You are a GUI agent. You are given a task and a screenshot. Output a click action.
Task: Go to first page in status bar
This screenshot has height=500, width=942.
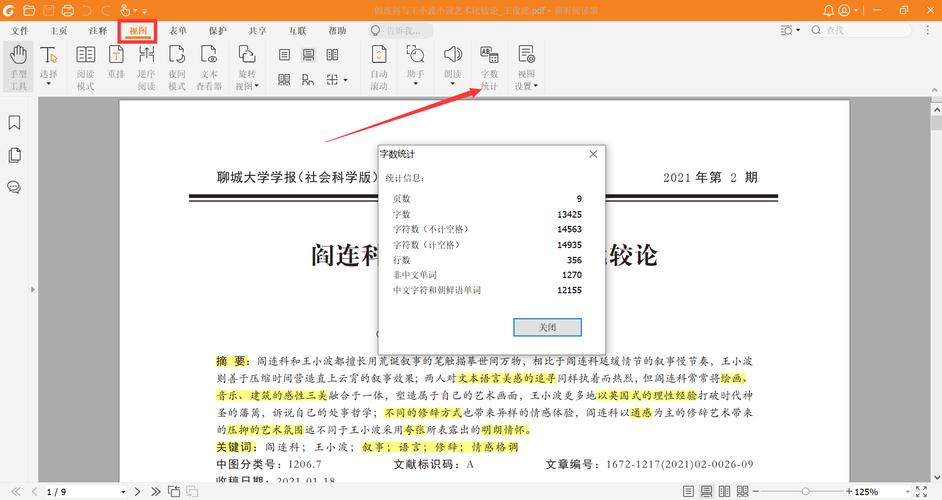tap(16, 492)
